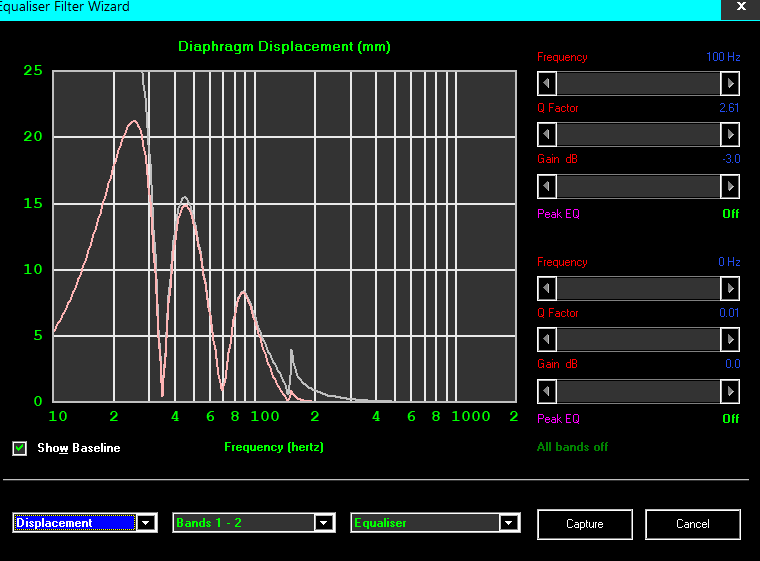Screen dimensions: 760x561
Task: Increase band 1 Gain dB with right arrow
Action: 730,186
